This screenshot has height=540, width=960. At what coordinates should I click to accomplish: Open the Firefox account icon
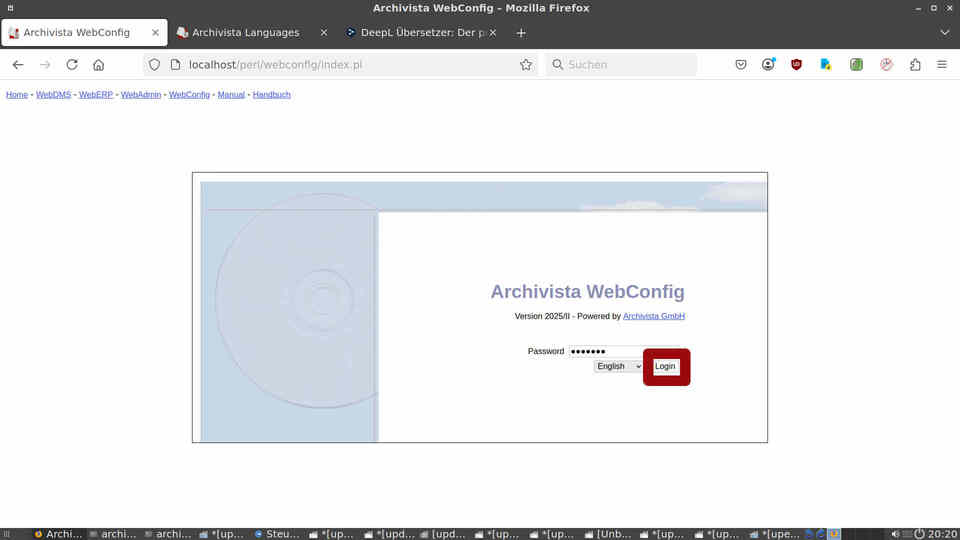click(x=768, y=64)
